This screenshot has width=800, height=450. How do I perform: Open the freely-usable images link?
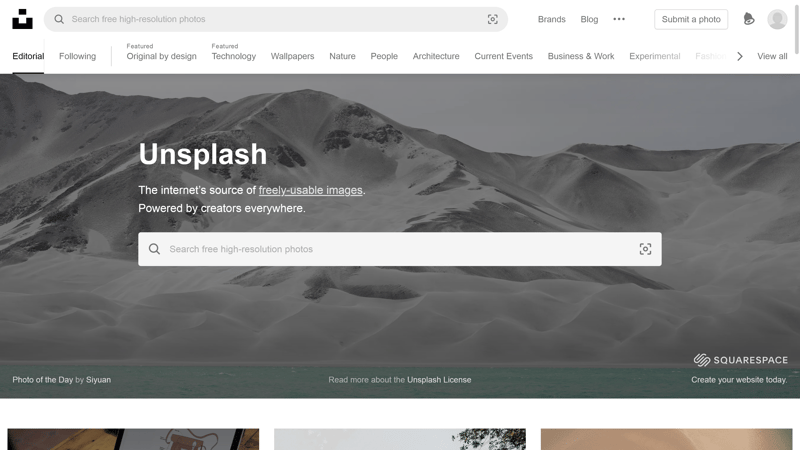click(x=311, y=190)
